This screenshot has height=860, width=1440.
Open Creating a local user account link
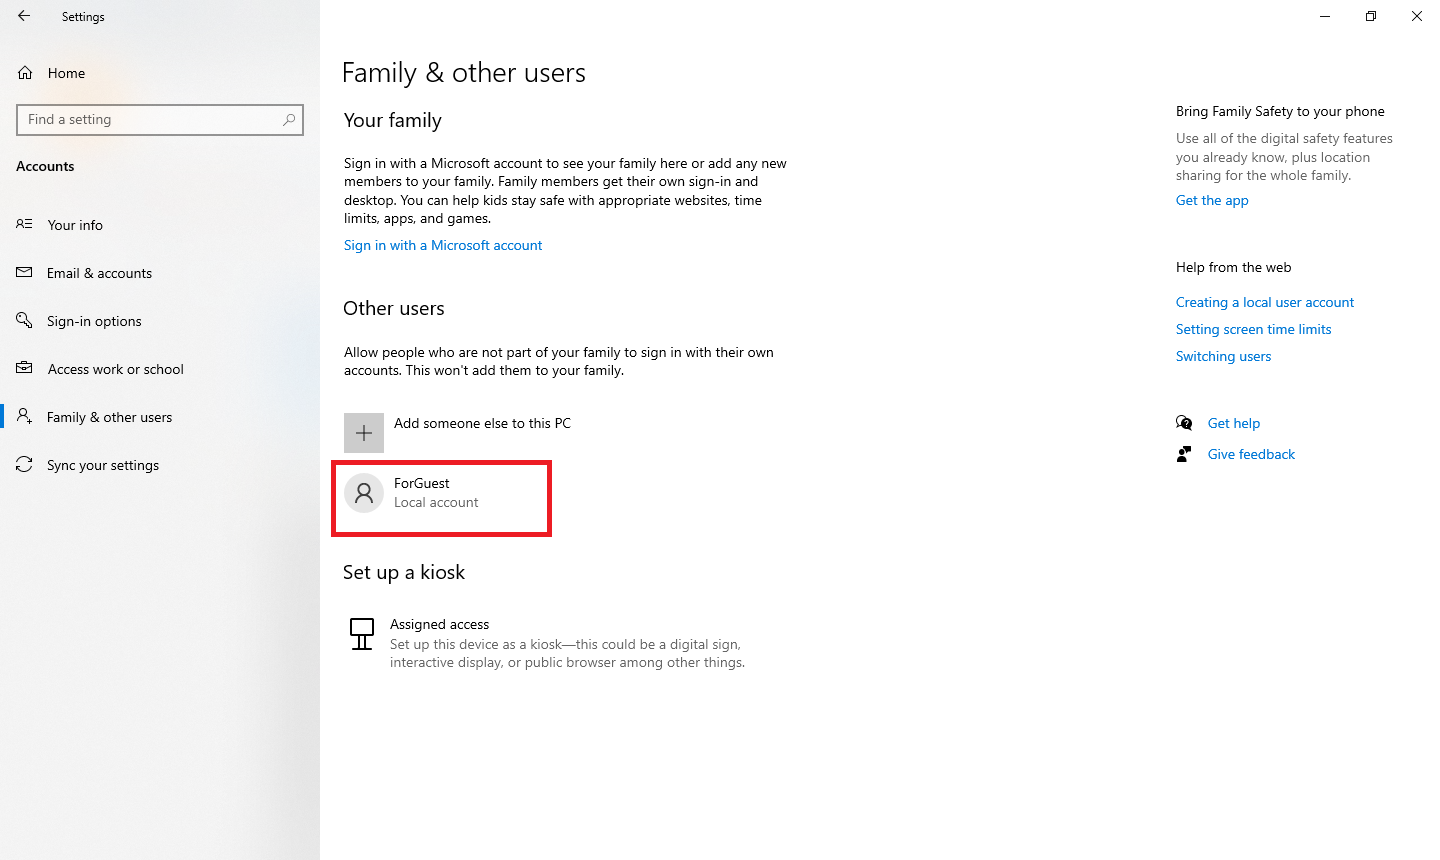[1265, 302]
